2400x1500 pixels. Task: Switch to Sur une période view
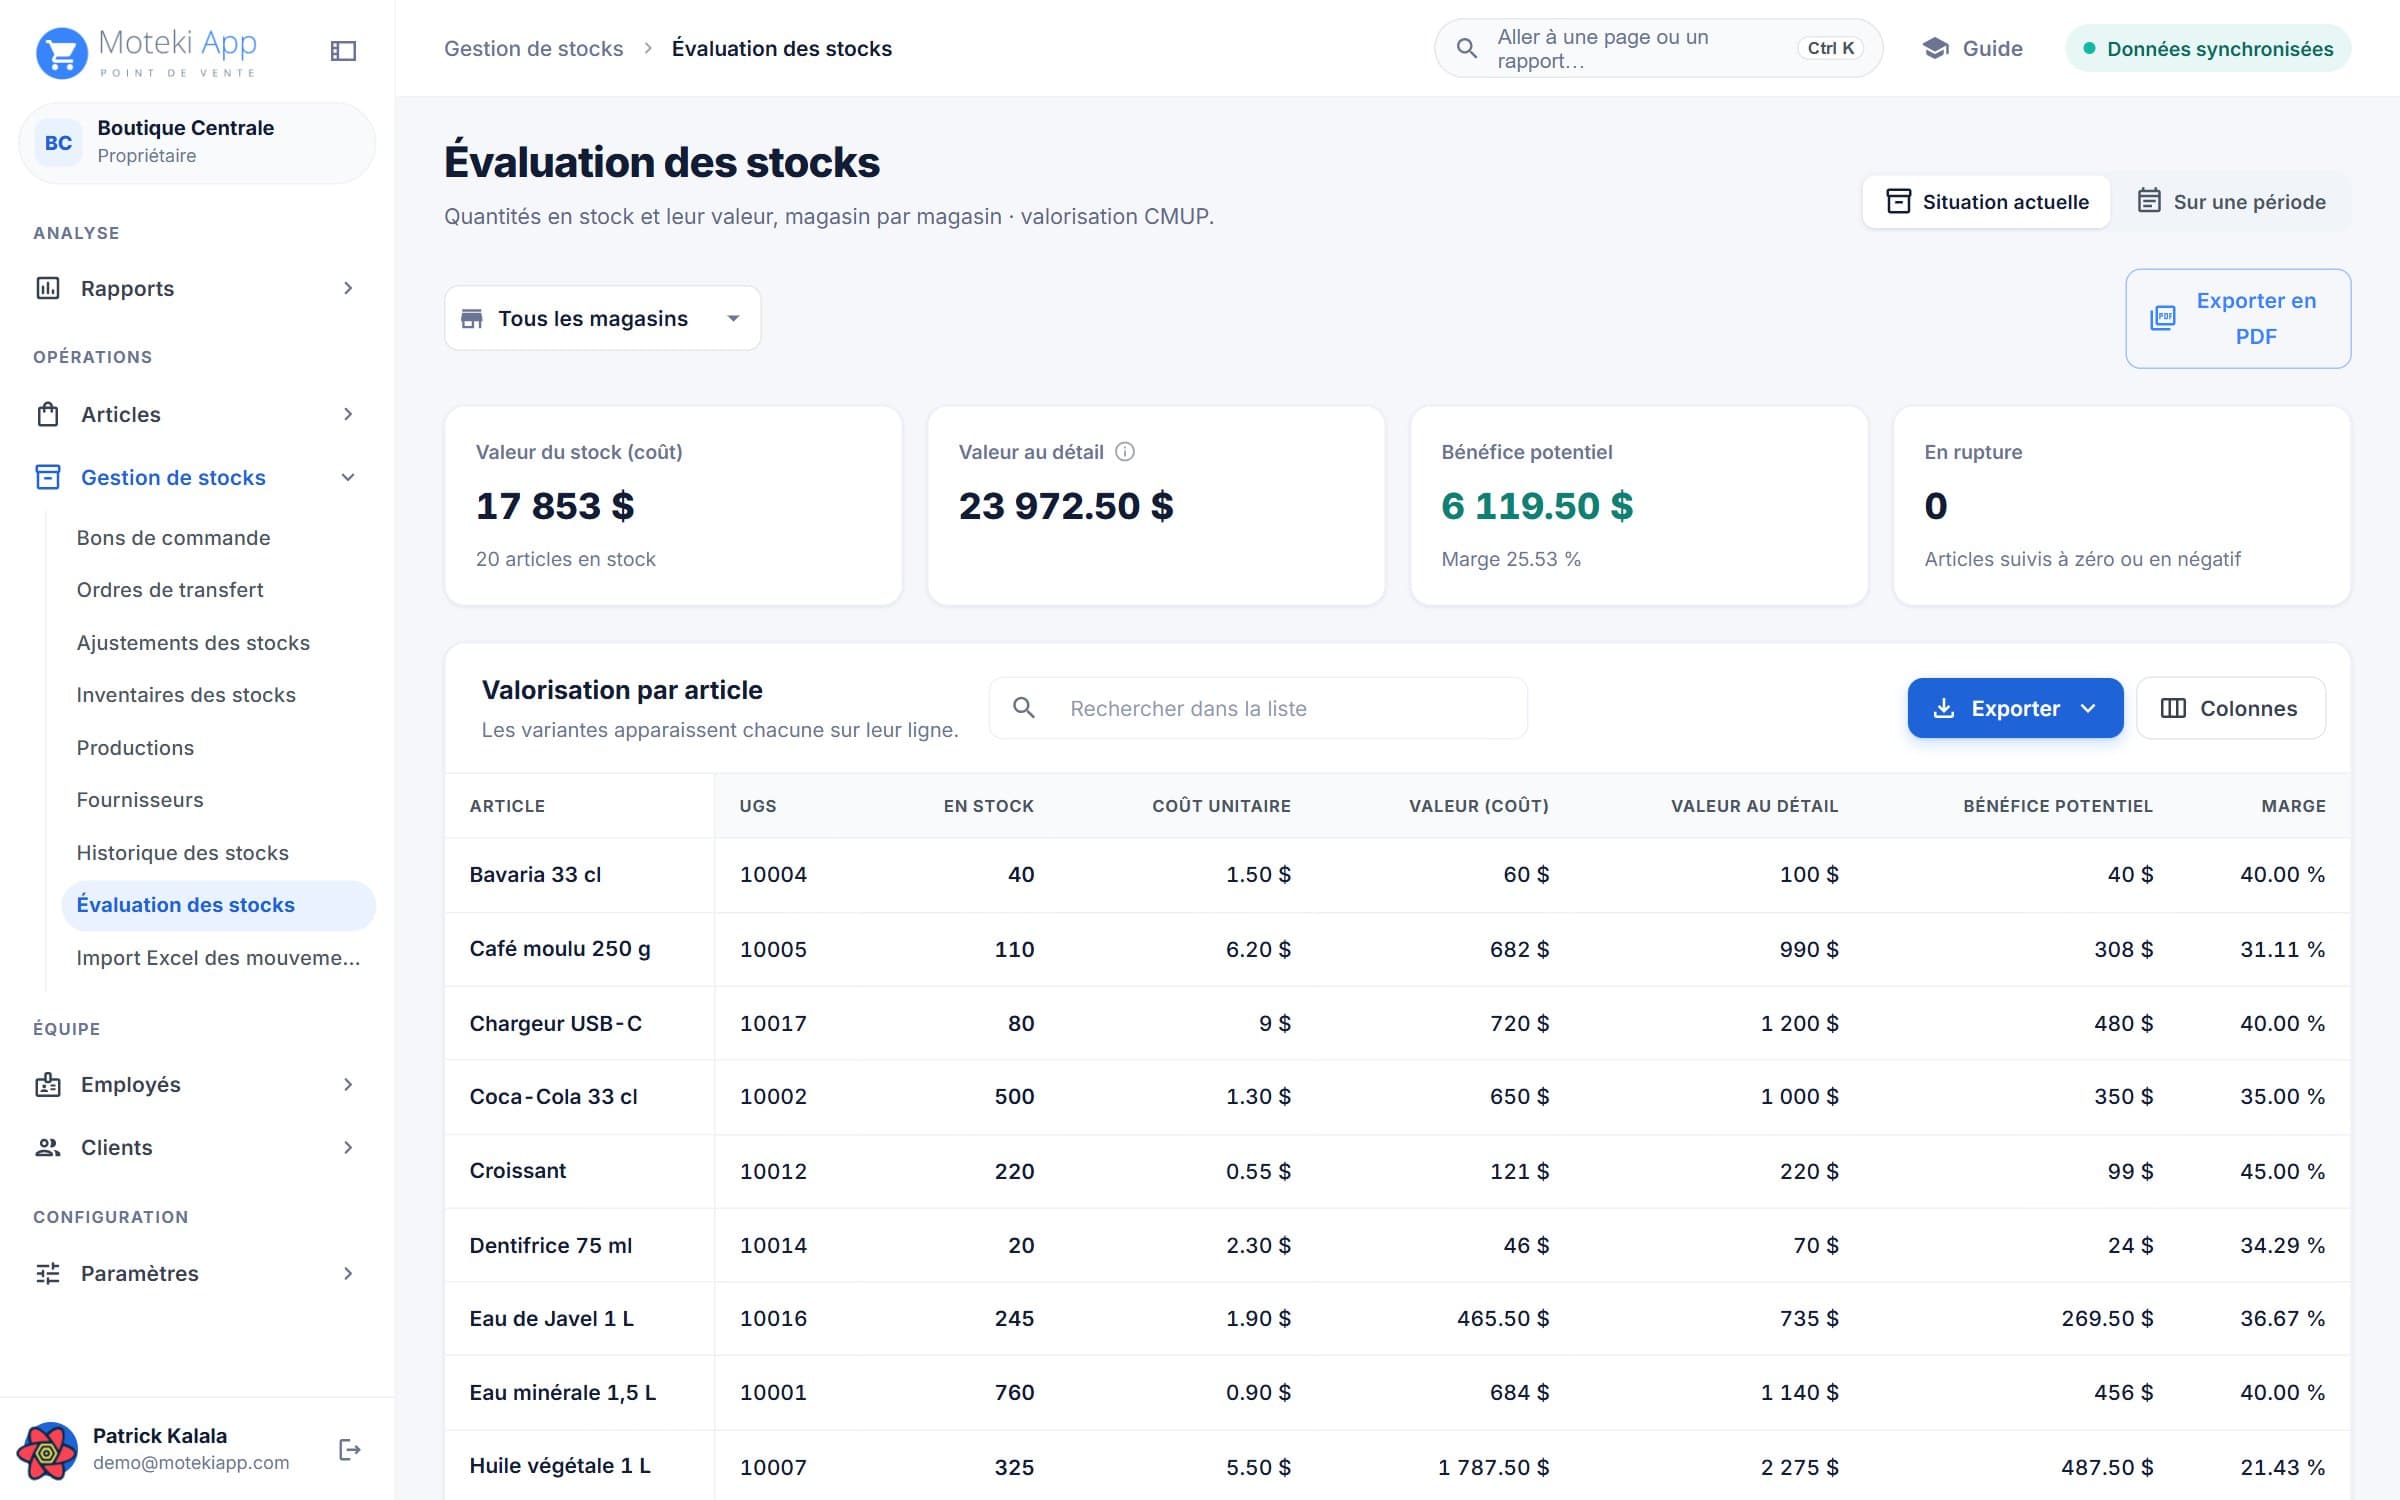(x=2231, y=202)
